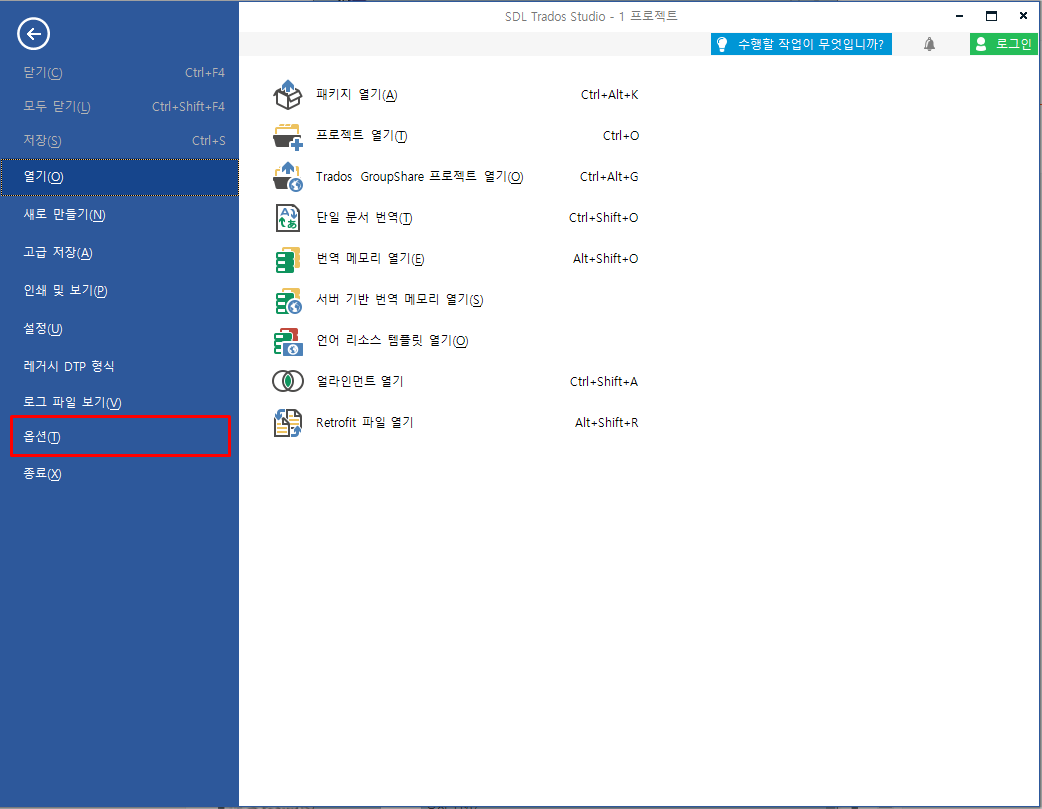Click the 프로젝트 열기 folder icon
1042x809 pixels.
pos(288,136)
